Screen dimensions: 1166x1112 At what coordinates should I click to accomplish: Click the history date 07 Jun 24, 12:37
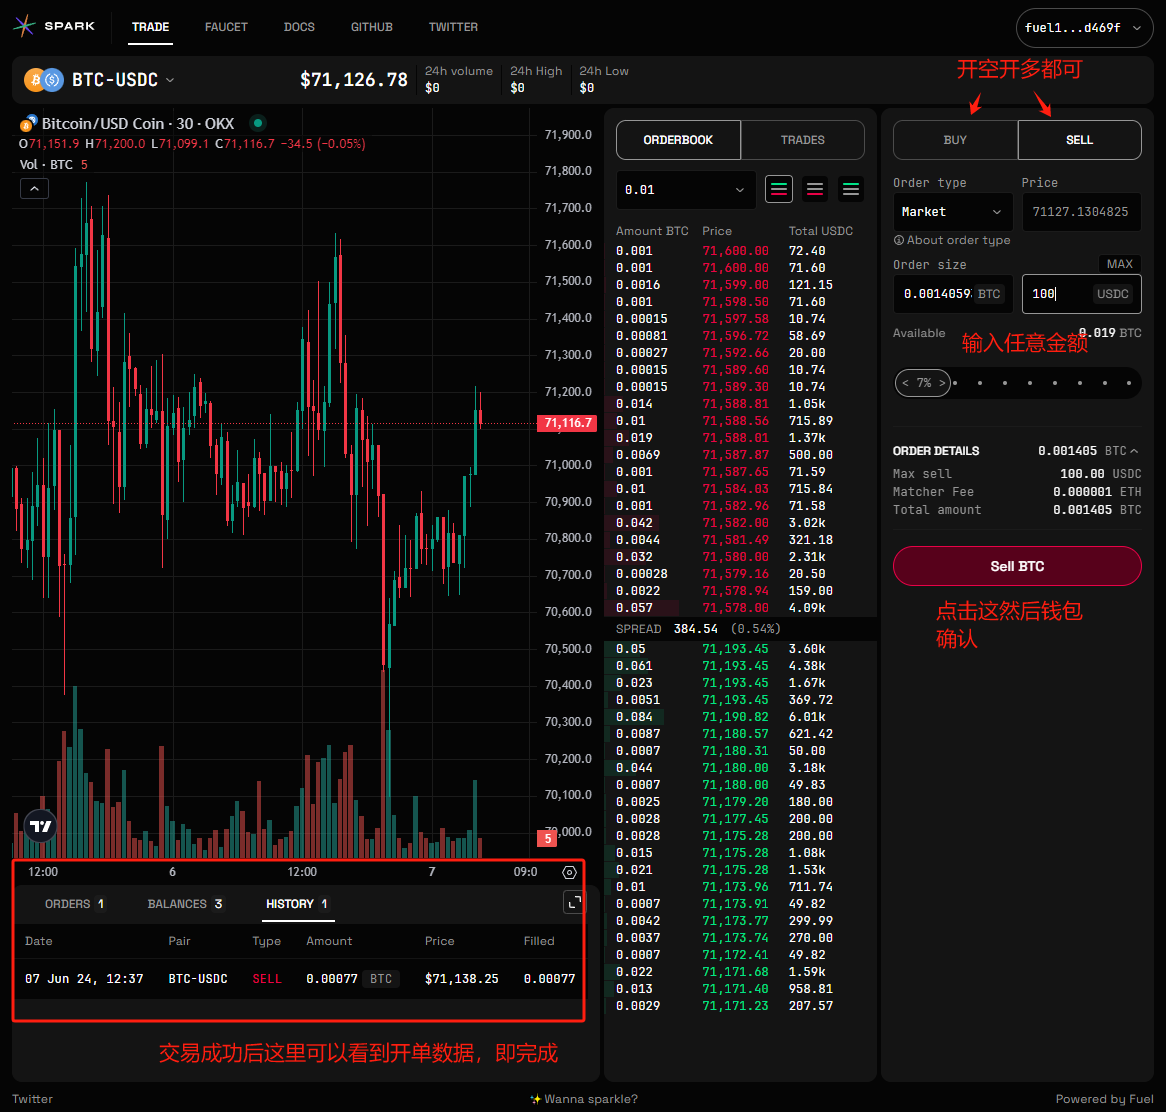(84, 979)
